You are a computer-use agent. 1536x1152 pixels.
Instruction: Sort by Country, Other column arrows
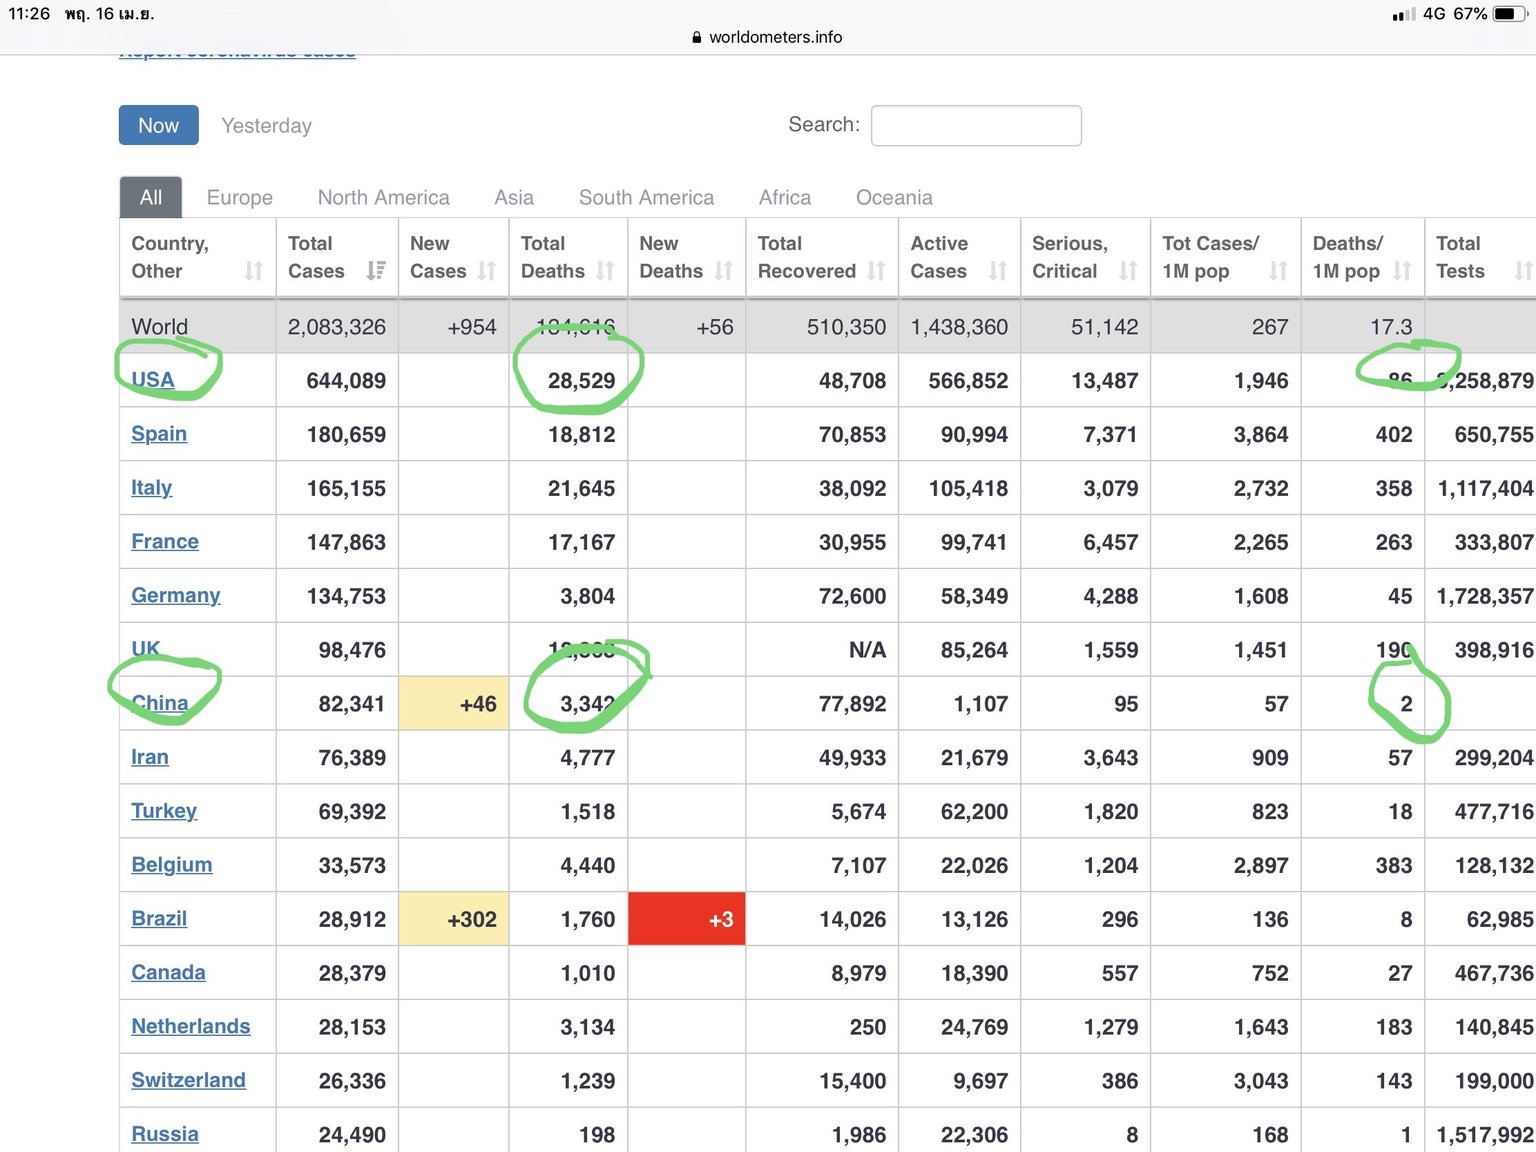254,271
